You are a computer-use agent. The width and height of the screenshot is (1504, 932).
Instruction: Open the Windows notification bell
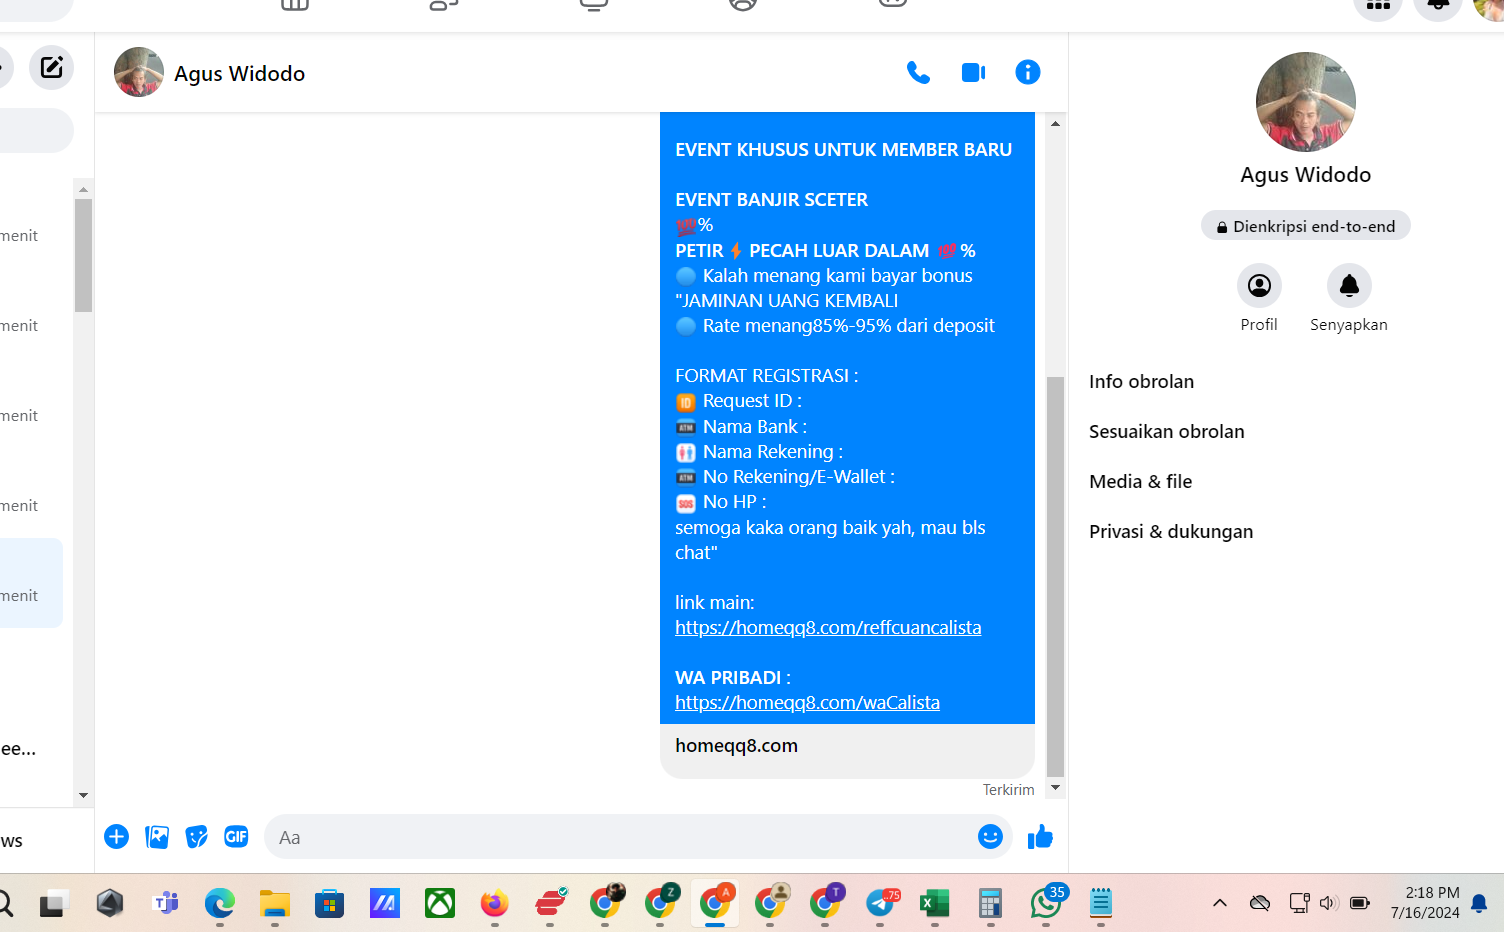coord(1480,904)
